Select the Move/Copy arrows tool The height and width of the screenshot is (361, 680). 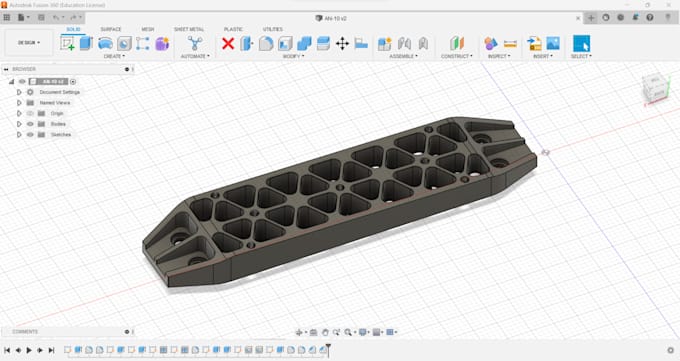342,43
